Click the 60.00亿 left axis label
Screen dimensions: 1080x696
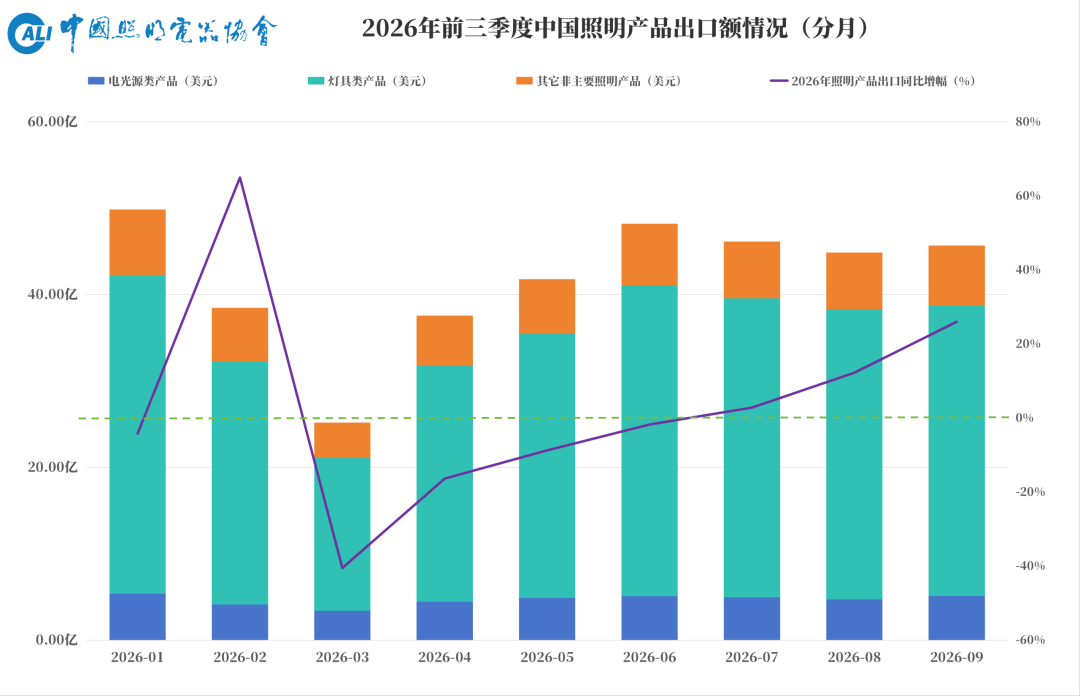(52, 122)
